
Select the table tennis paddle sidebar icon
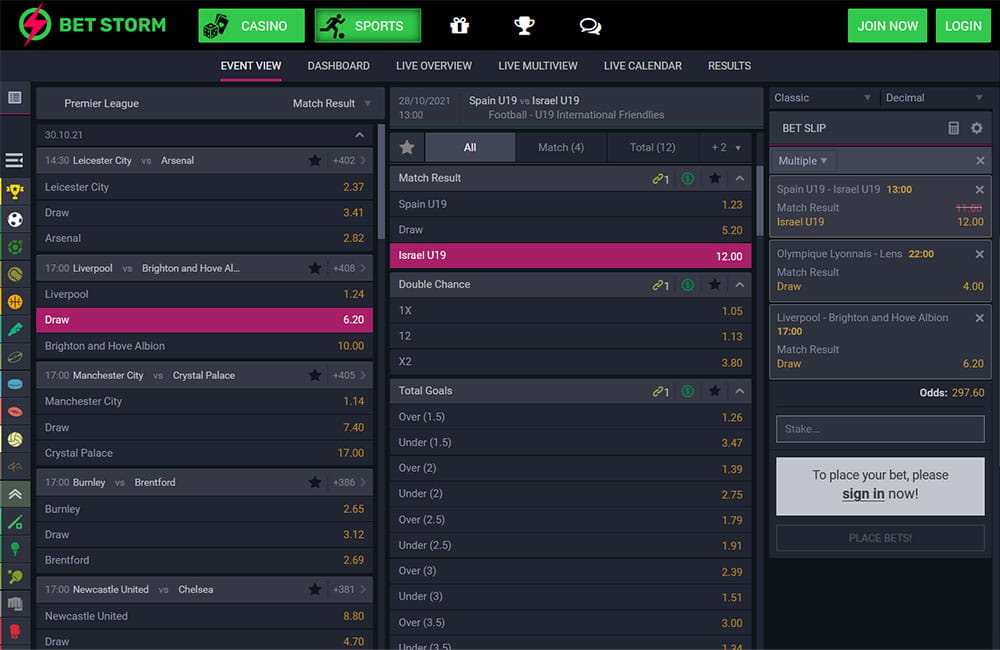pos(15,577)
